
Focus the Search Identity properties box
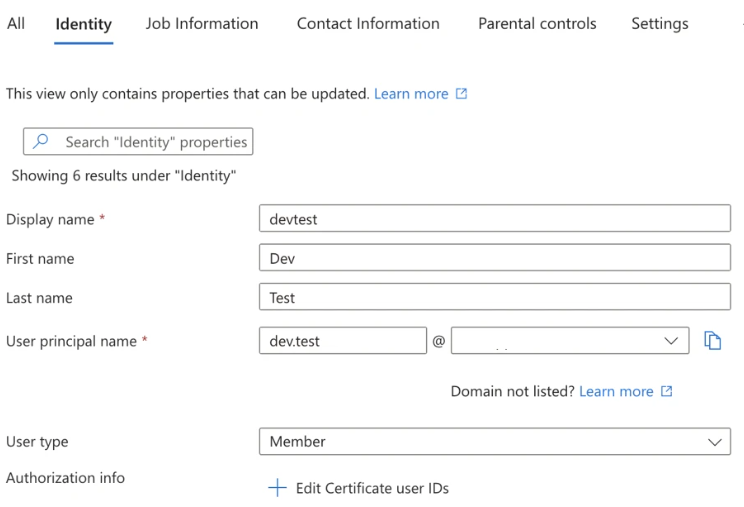pos(138,141)
